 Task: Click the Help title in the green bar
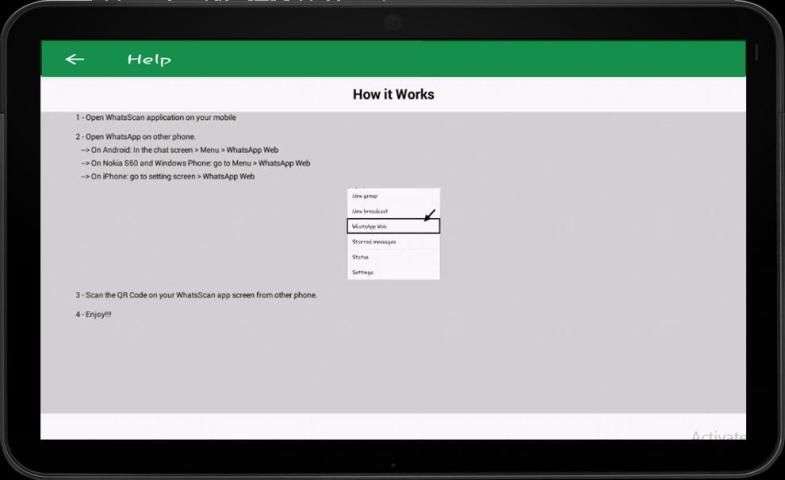pos(149,60)
